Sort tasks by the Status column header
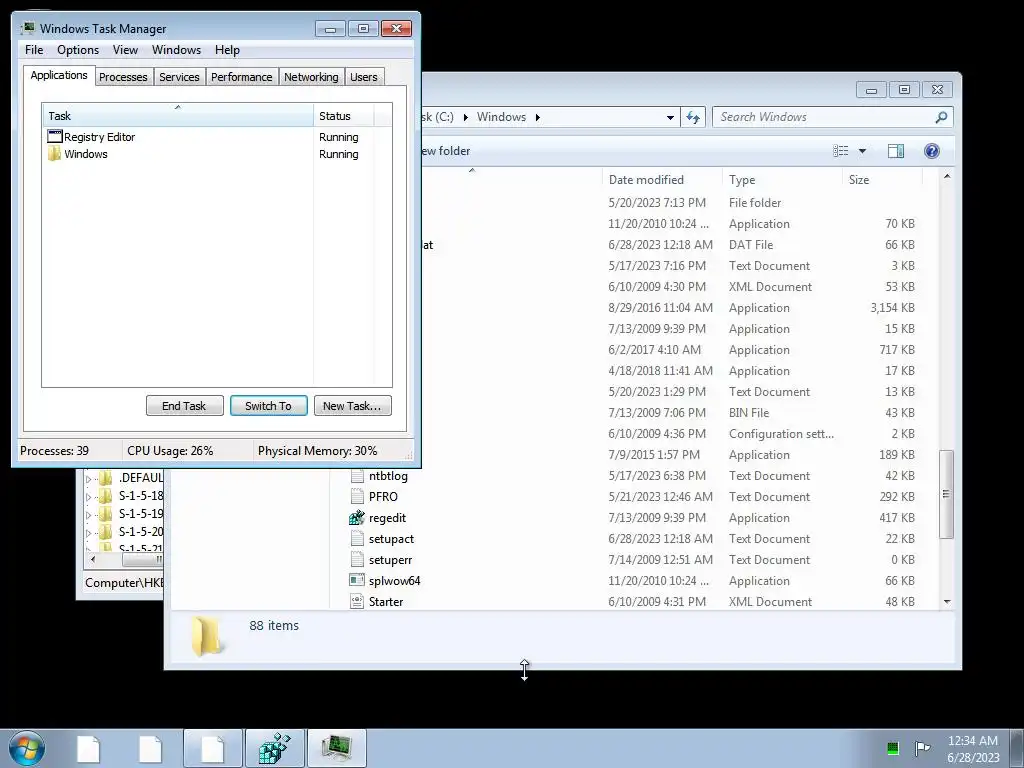 [x=344, y=116]
